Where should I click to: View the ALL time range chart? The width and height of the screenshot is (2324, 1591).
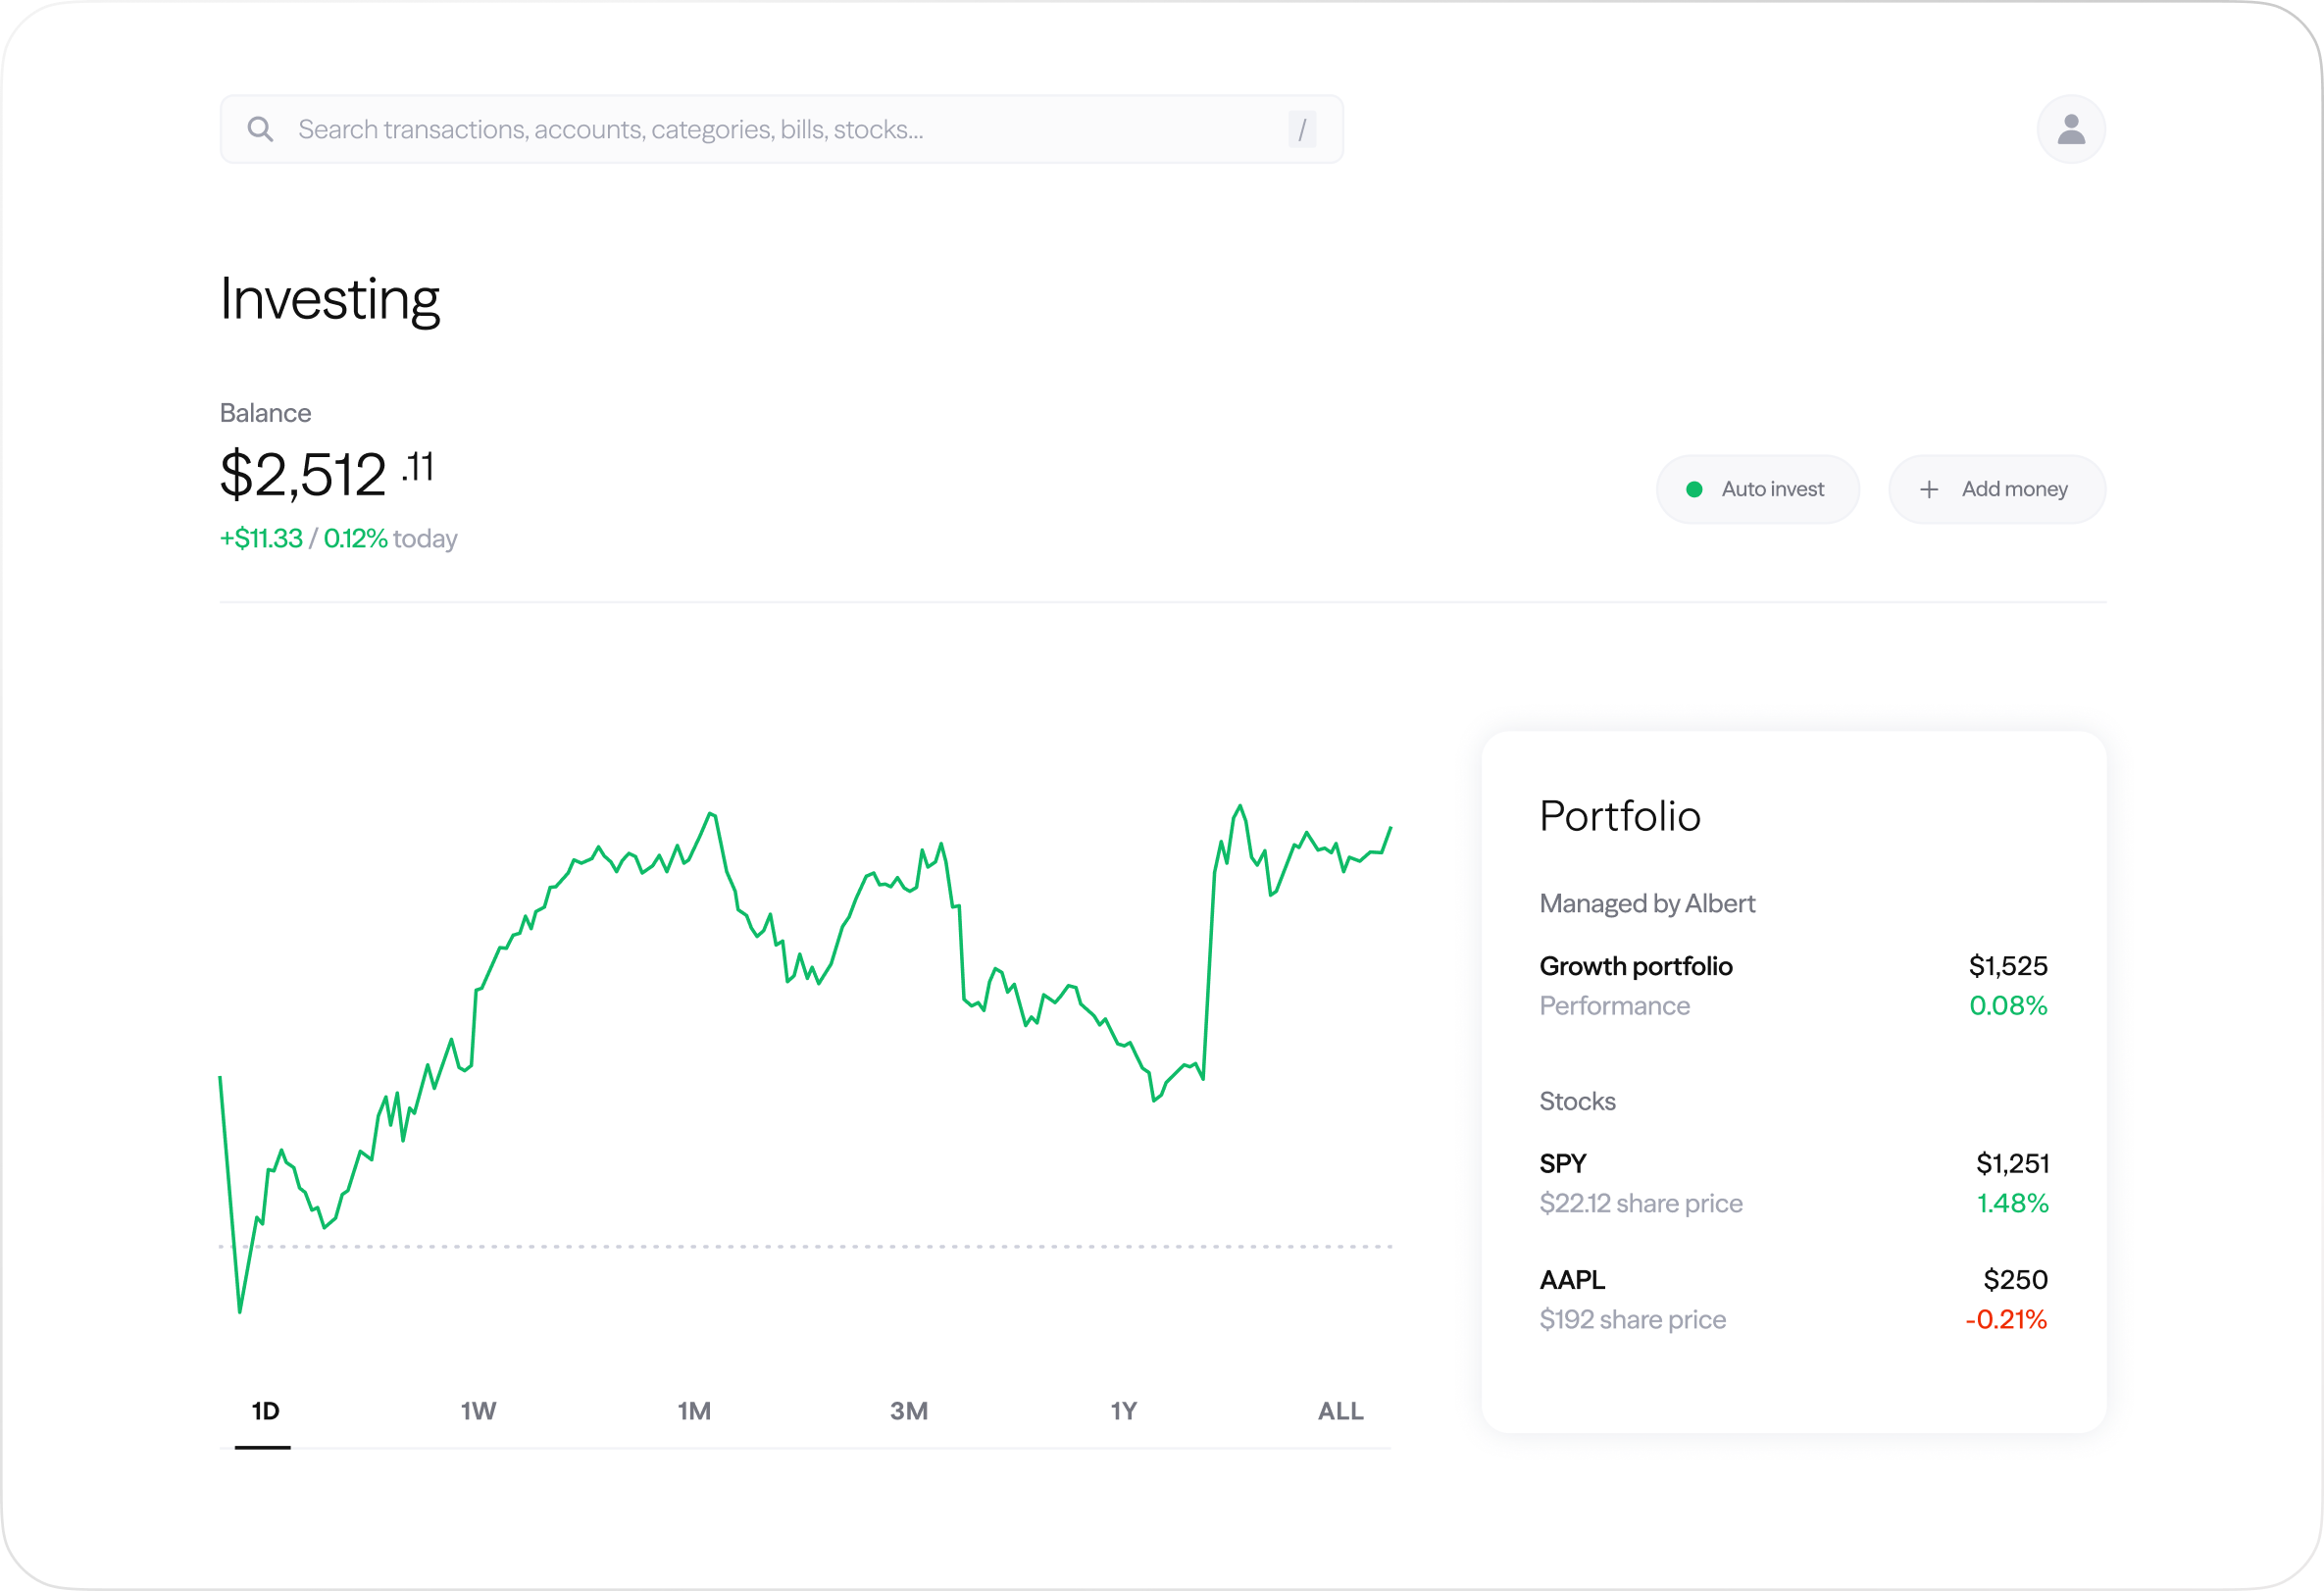pyautogui.click(x=1340, y=1410)
